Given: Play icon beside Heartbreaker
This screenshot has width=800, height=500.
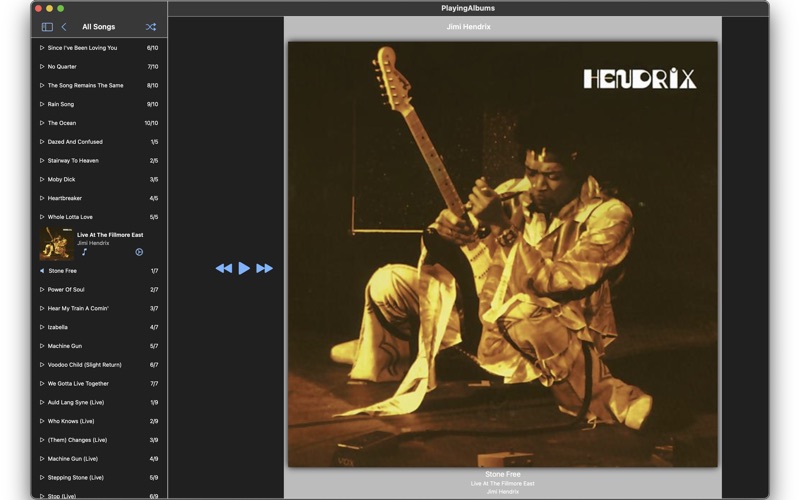Looking at the screenshot, I should (x=42, y=198).
